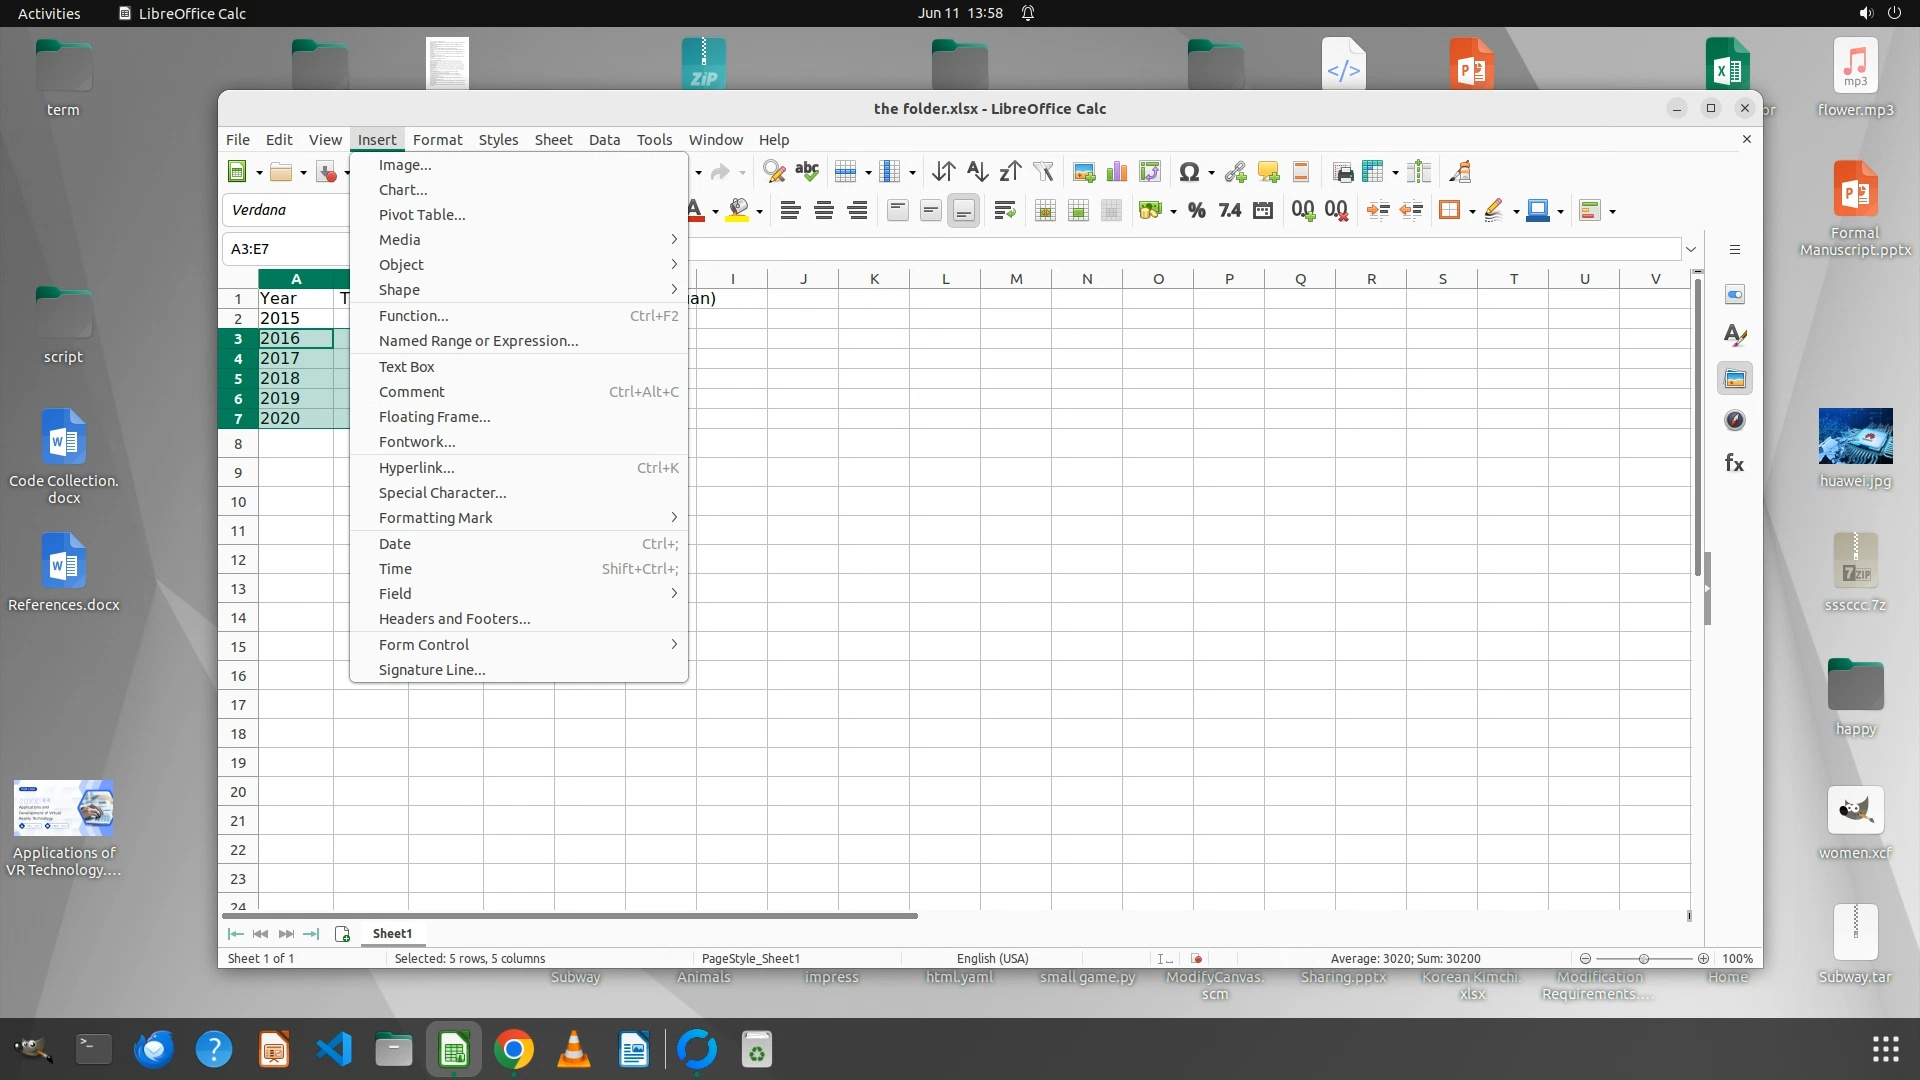This screenshot has width=1920, height=1080.
Task: Click the Spelling check icon
Action: point(807,172)
